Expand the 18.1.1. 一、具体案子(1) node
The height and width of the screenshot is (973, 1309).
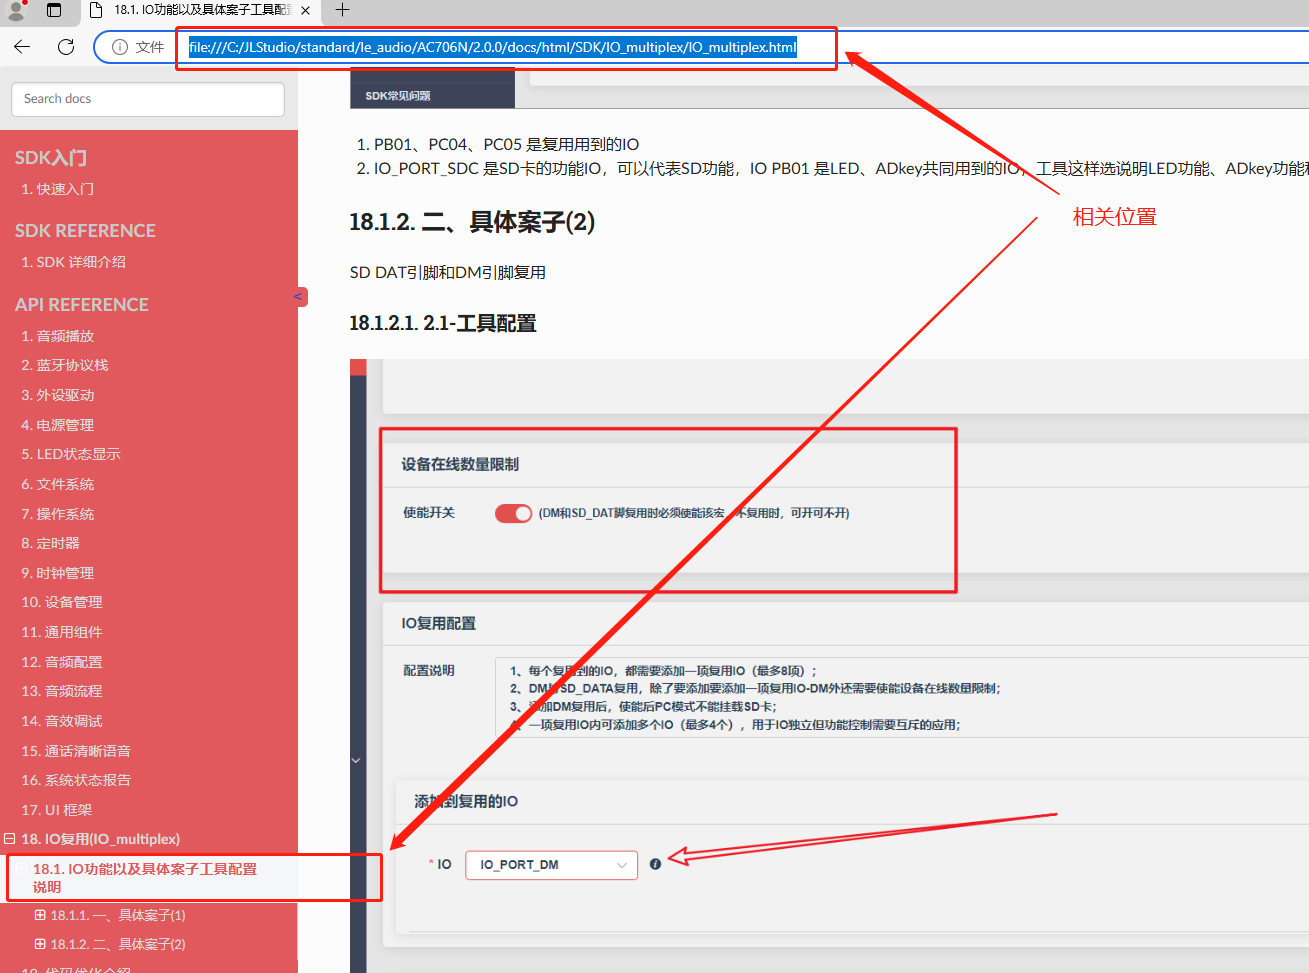(x=40, y=915)
